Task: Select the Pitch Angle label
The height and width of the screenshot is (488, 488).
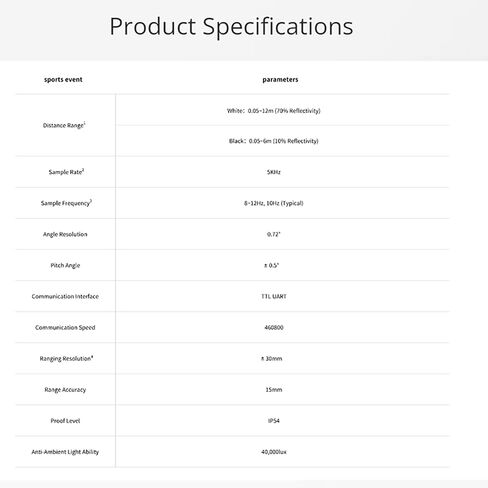Action: click(65, 265)
